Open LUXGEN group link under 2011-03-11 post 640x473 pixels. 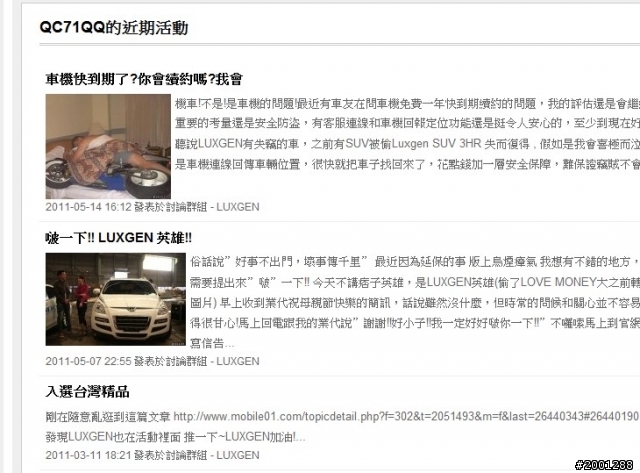pyautogui.click(x=238, y=455)
